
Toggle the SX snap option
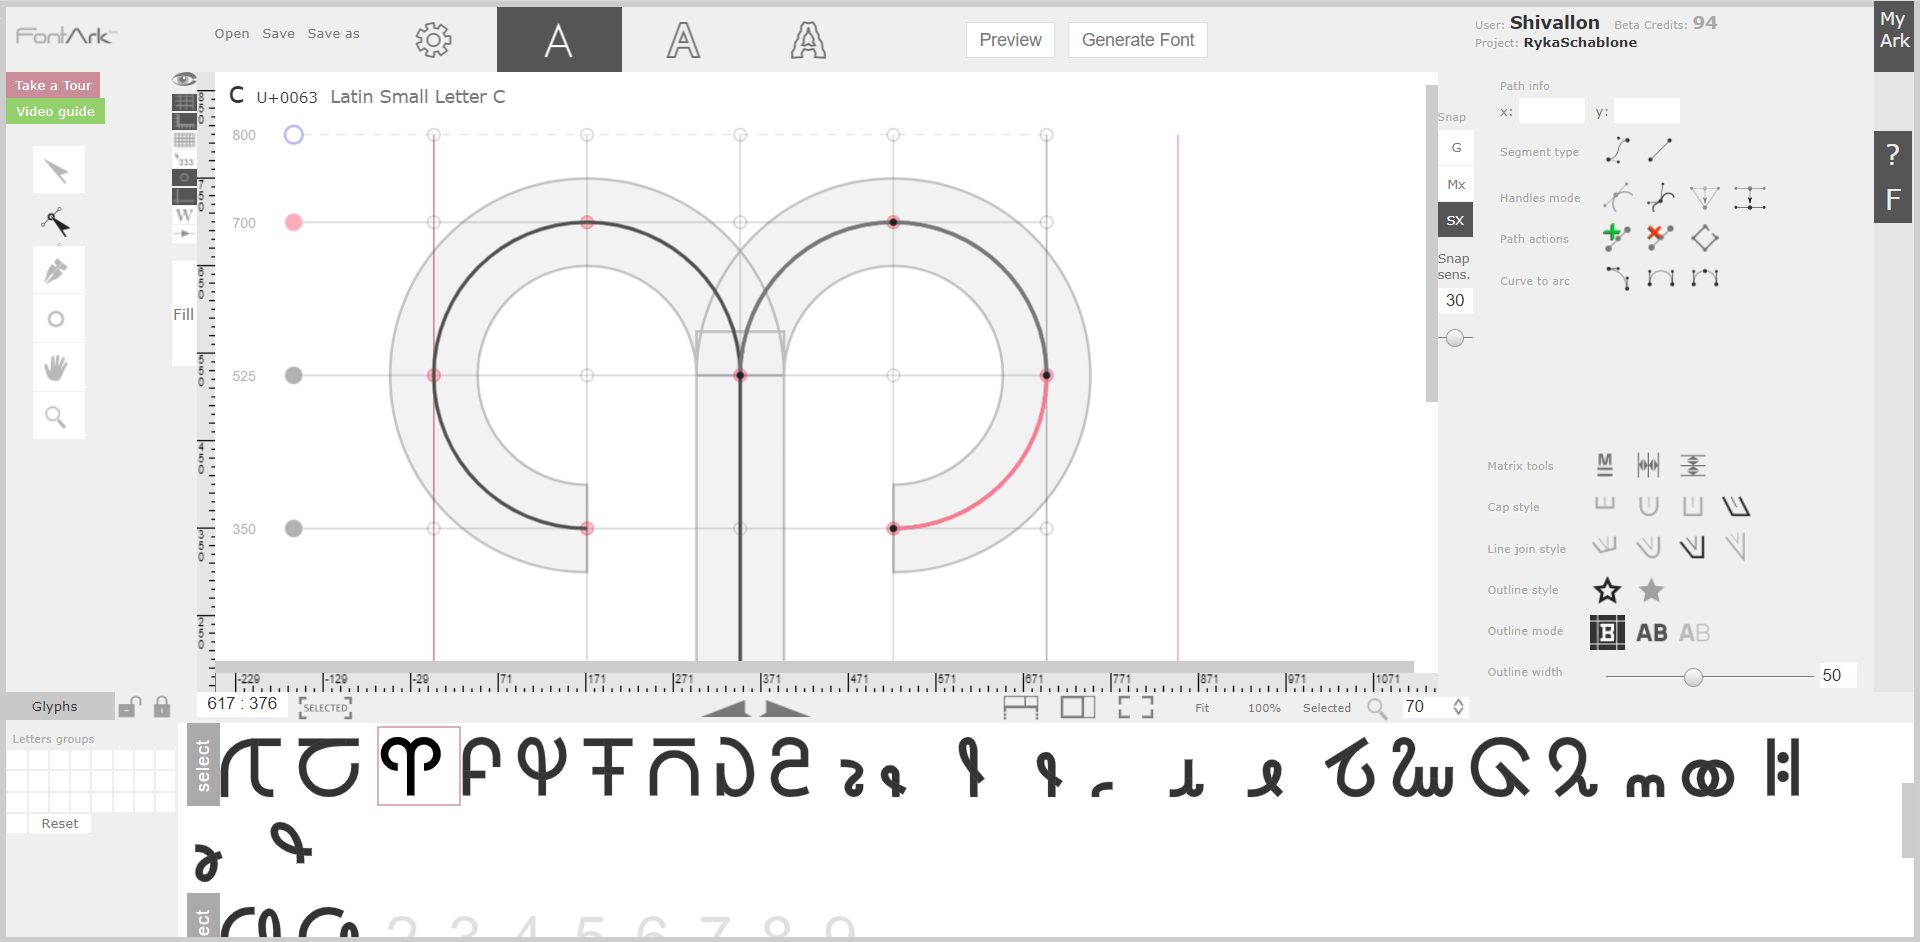pos(1455,221)
